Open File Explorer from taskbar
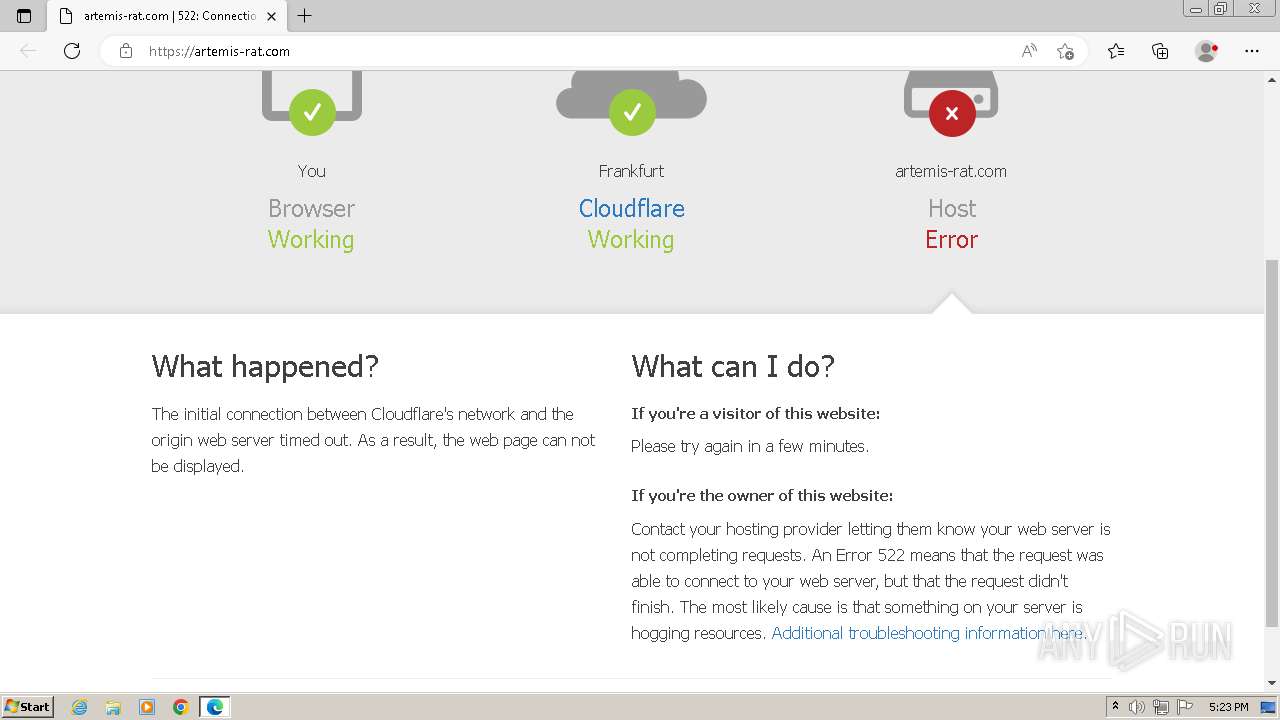This screenshot has width=1280, height=720. pyautogui.click(x=113, y=707)
